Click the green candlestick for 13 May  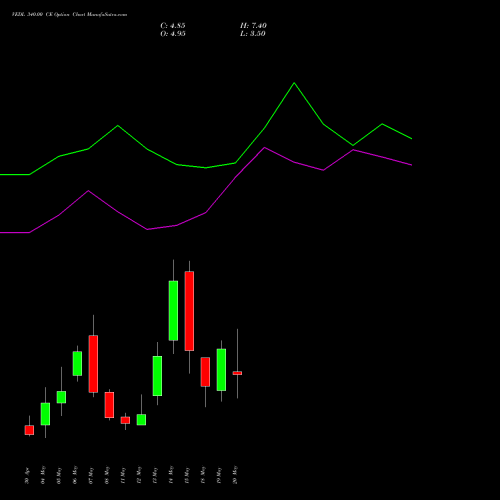(x=157, y=376)
